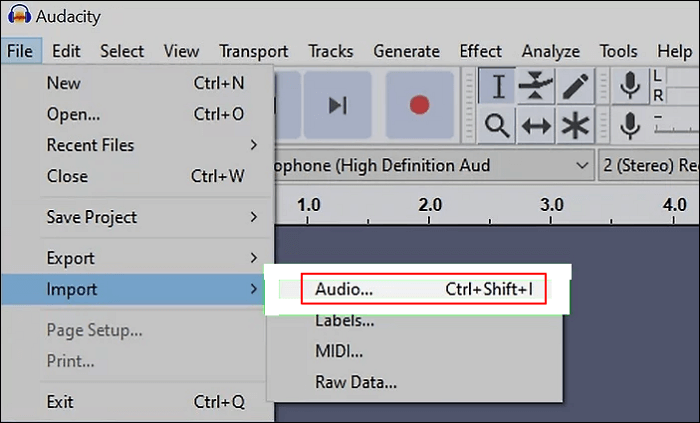Screen dimensions: 700x423
Task: Click the recording meter microphone icon
Action: tap(629, 86)
